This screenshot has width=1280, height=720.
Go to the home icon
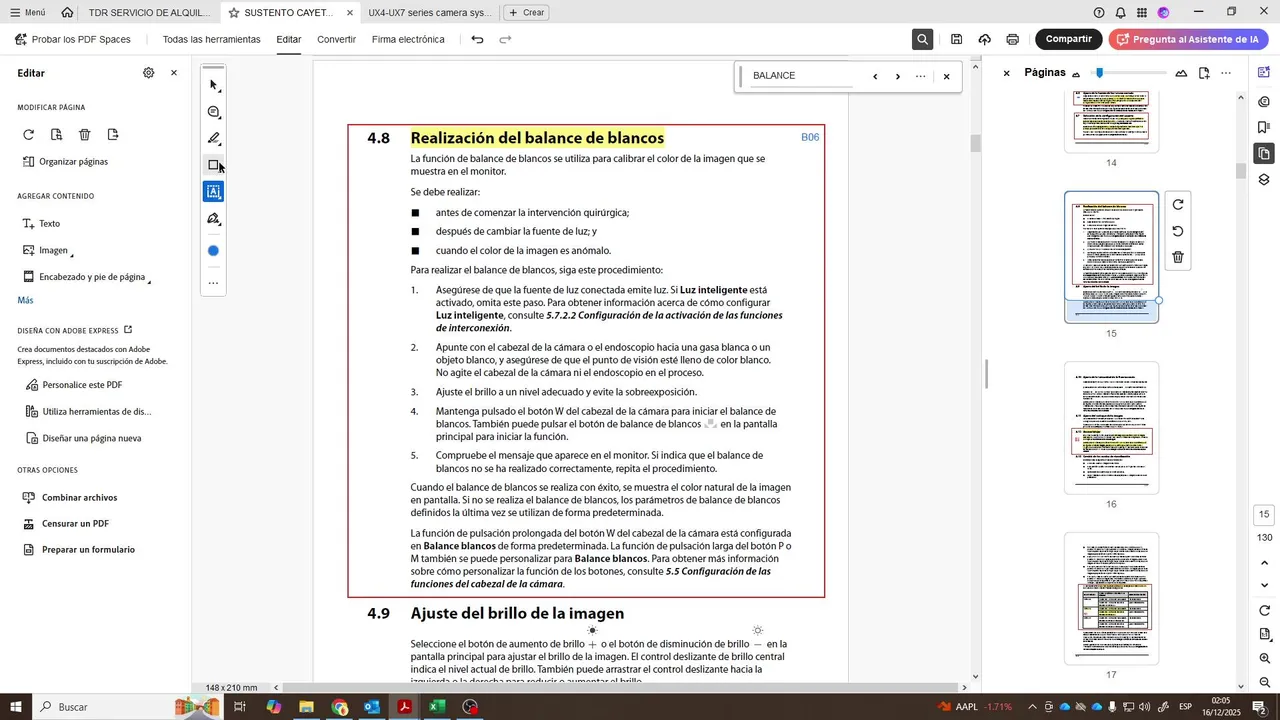(x=67, y=13)
